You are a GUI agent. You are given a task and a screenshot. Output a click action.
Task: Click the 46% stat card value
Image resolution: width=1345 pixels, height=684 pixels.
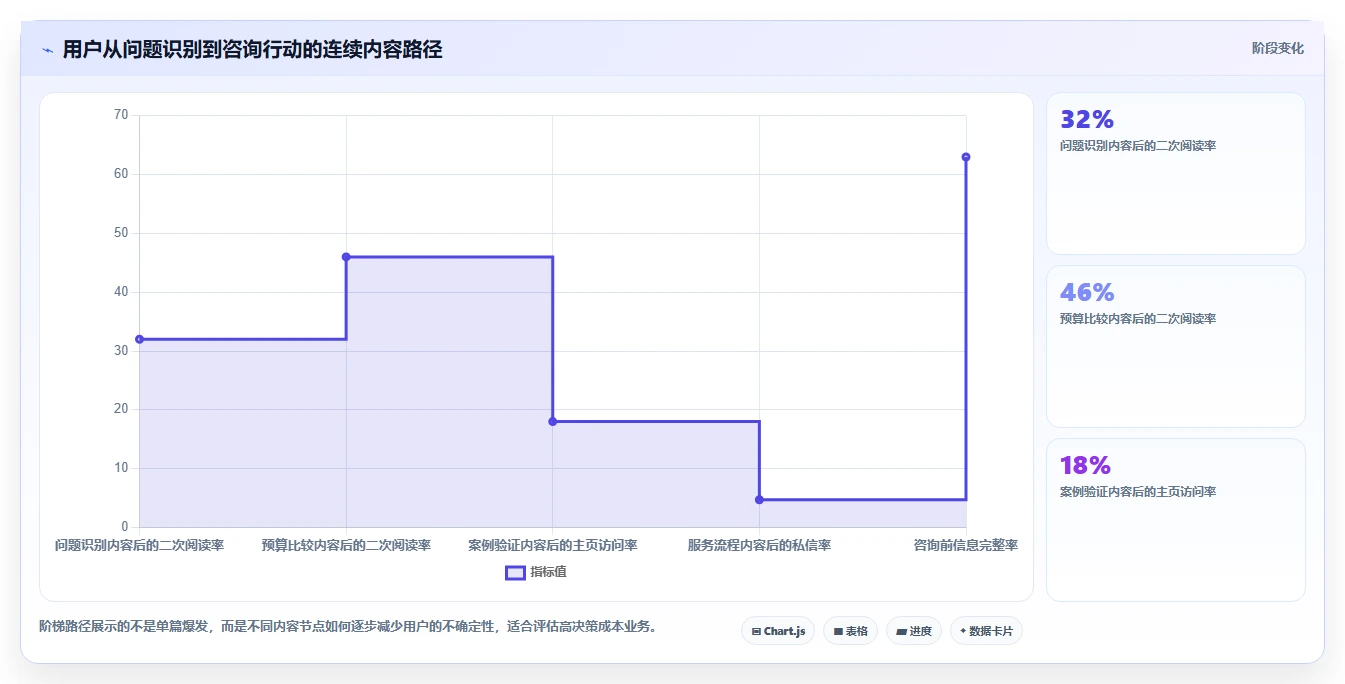(1087, 293)
